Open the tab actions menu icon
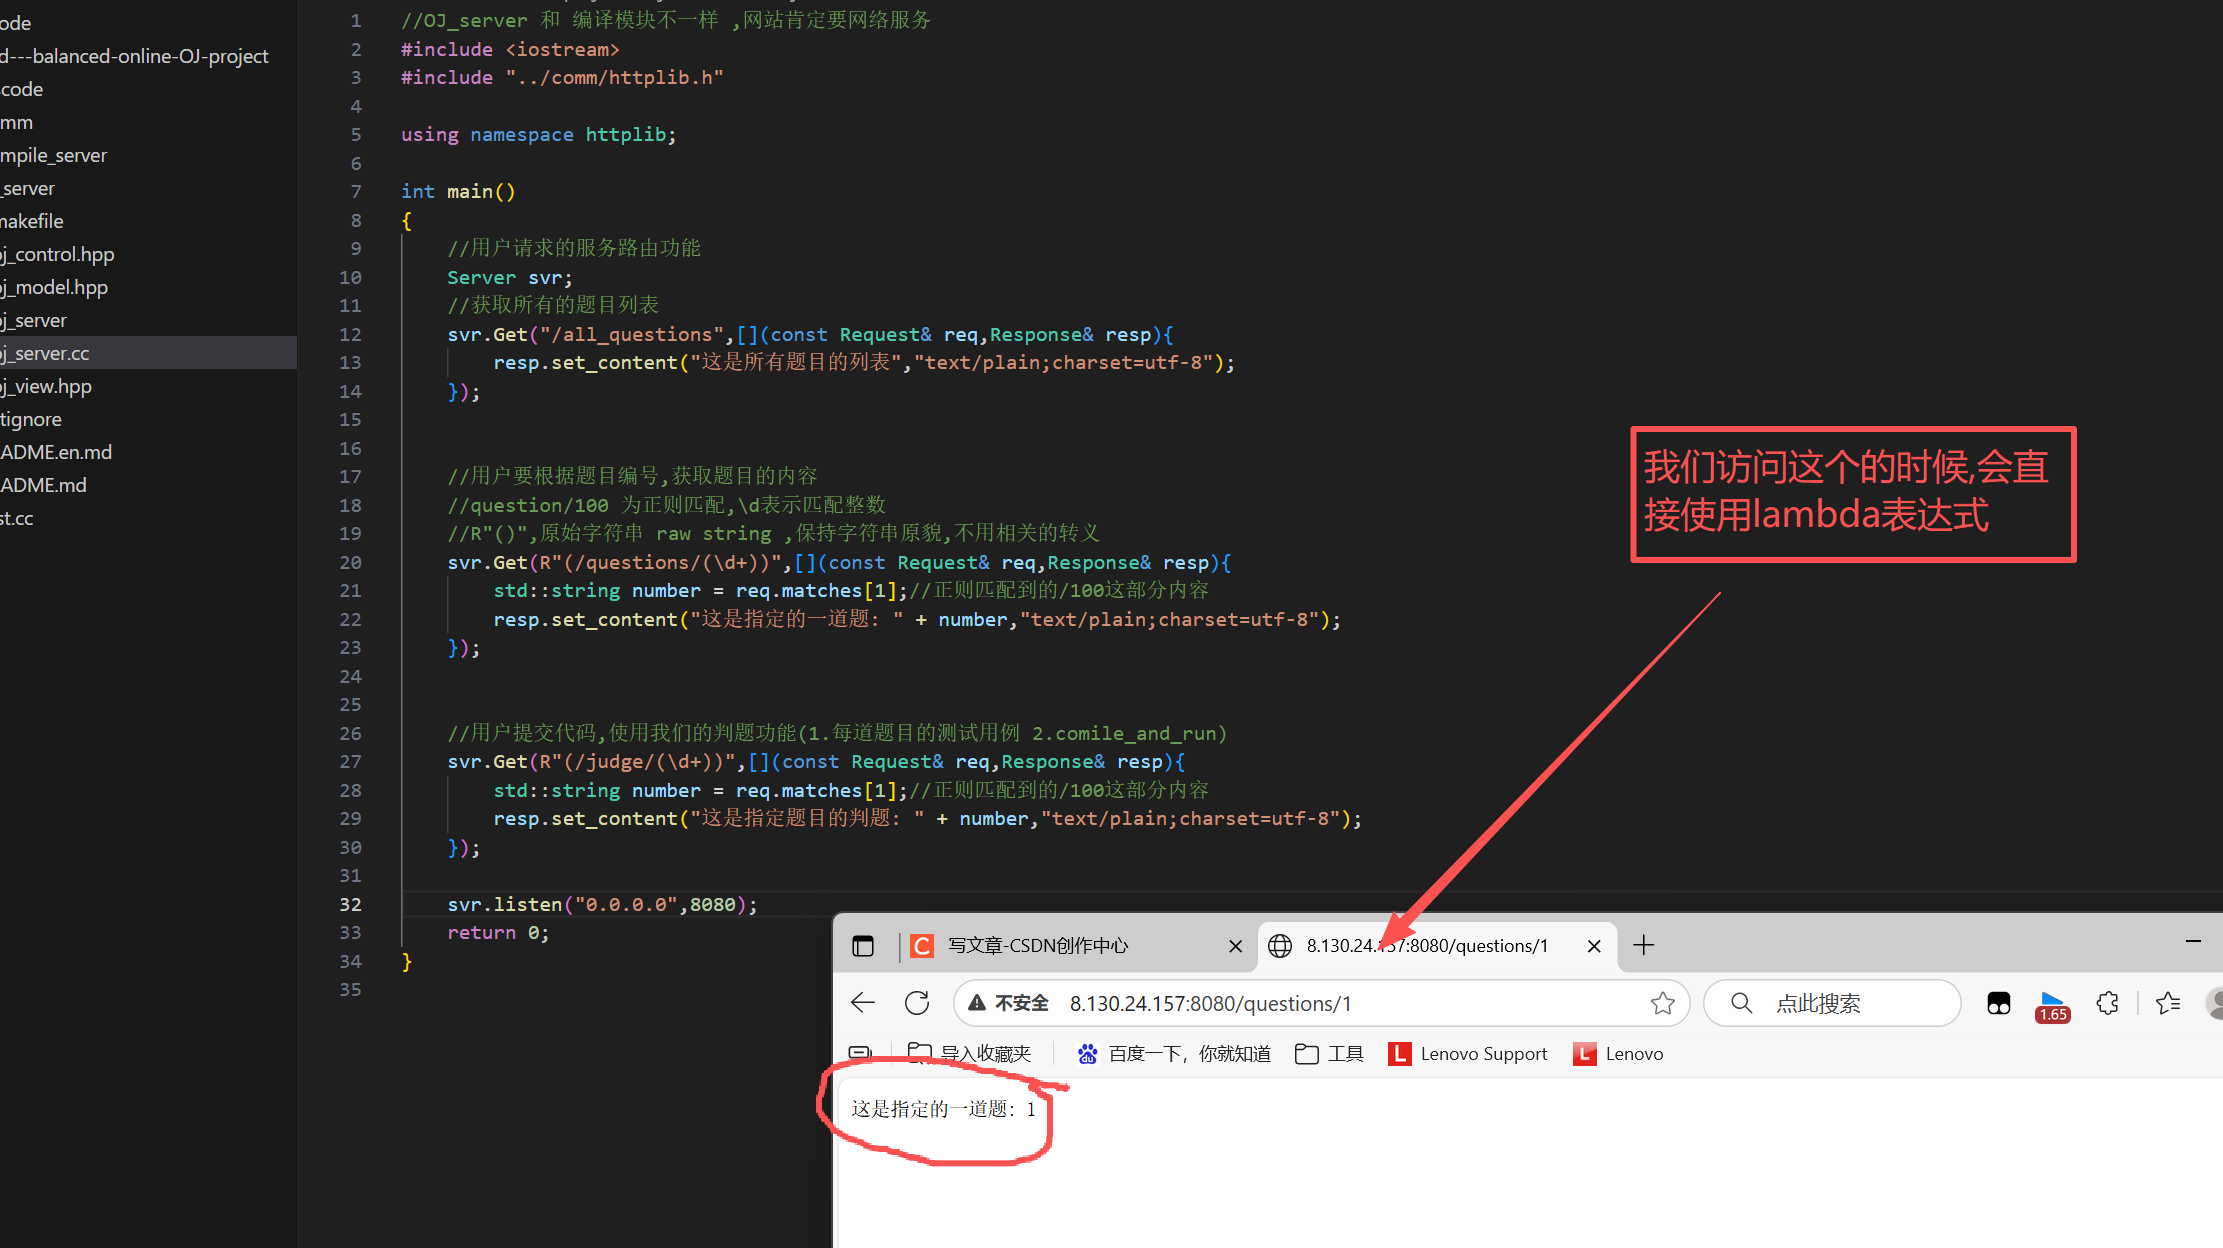The width and height of the screenshot is (2223, 1248). (863, 945)
